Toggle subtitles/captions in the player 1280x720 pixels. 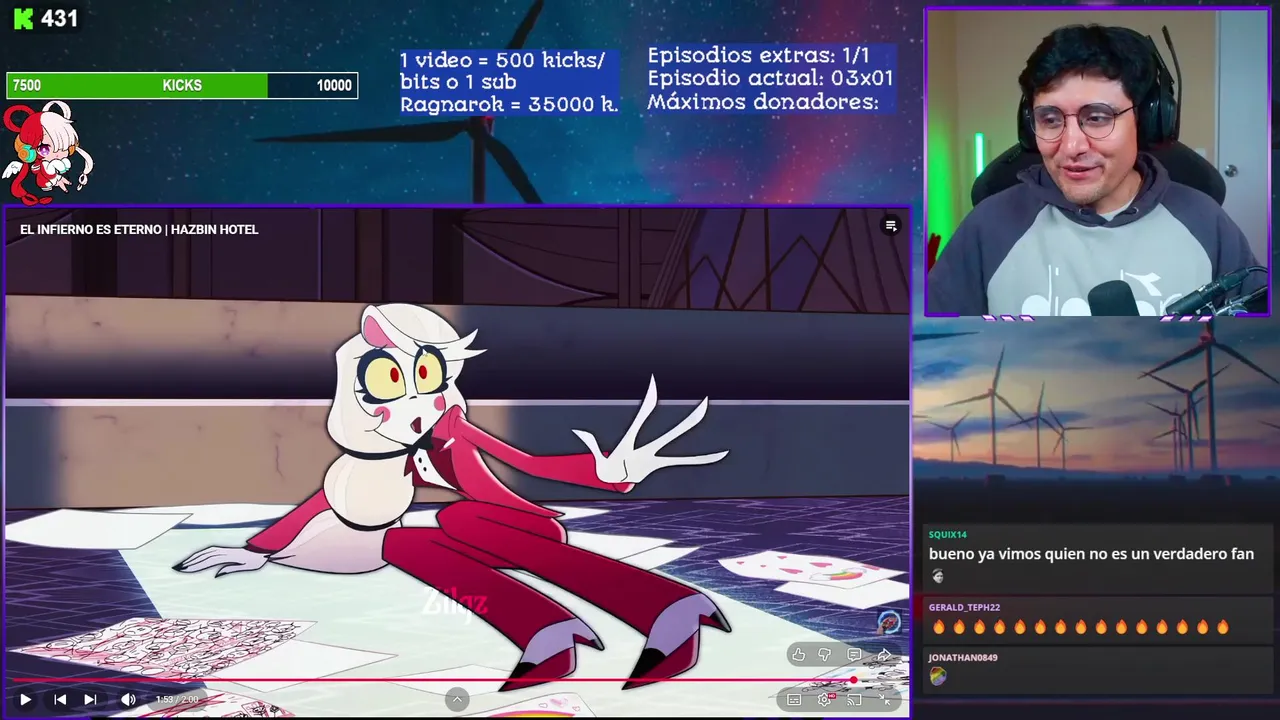tap(794, 700)
